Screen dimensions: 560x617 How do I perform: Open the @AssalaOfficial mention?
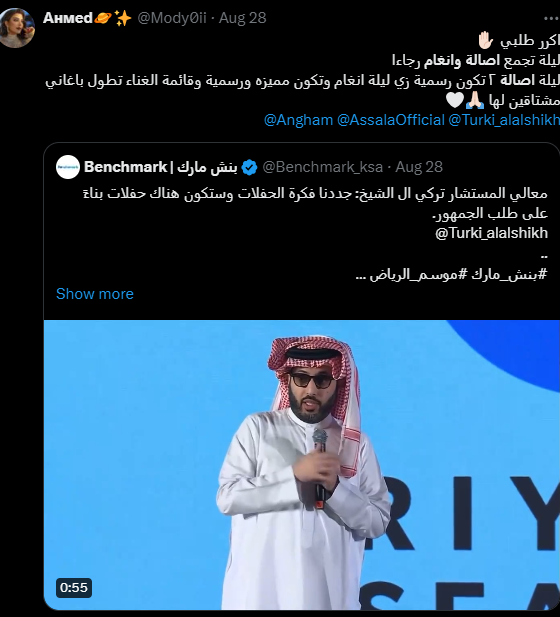click(x=391, y=120)
